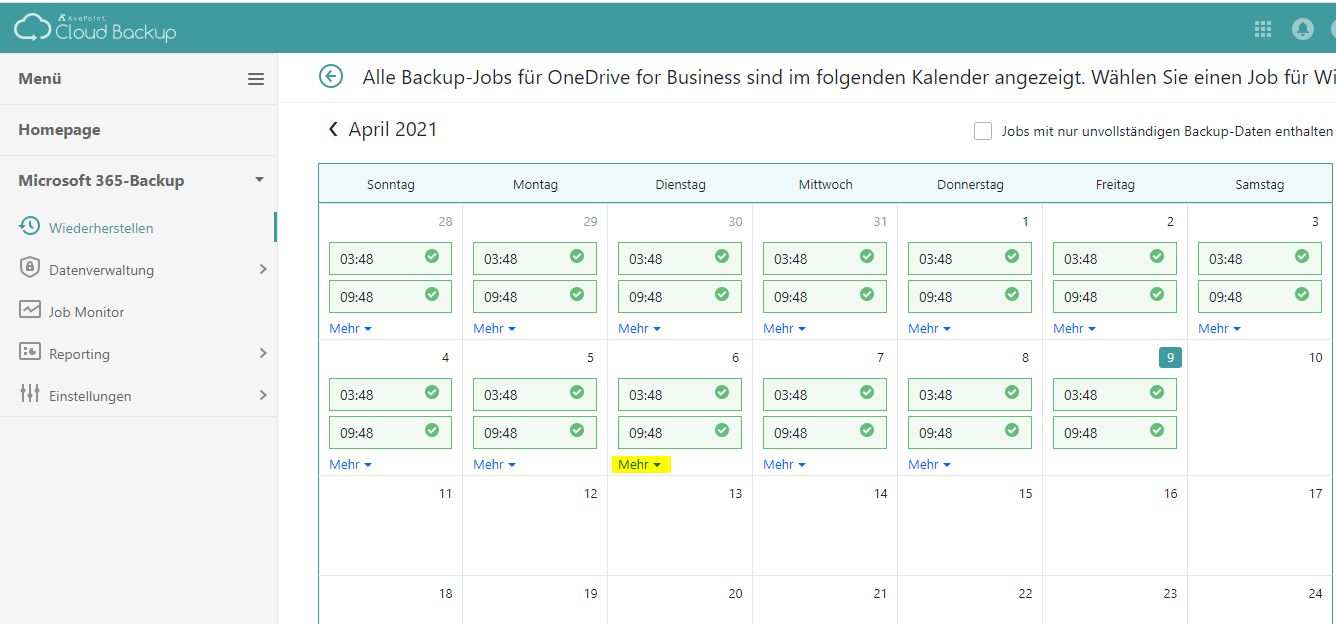Viewport: 1336px width, 624px height.
Task: Select the 03:48 backup job on Sunday 28
Action: point(390,259)
